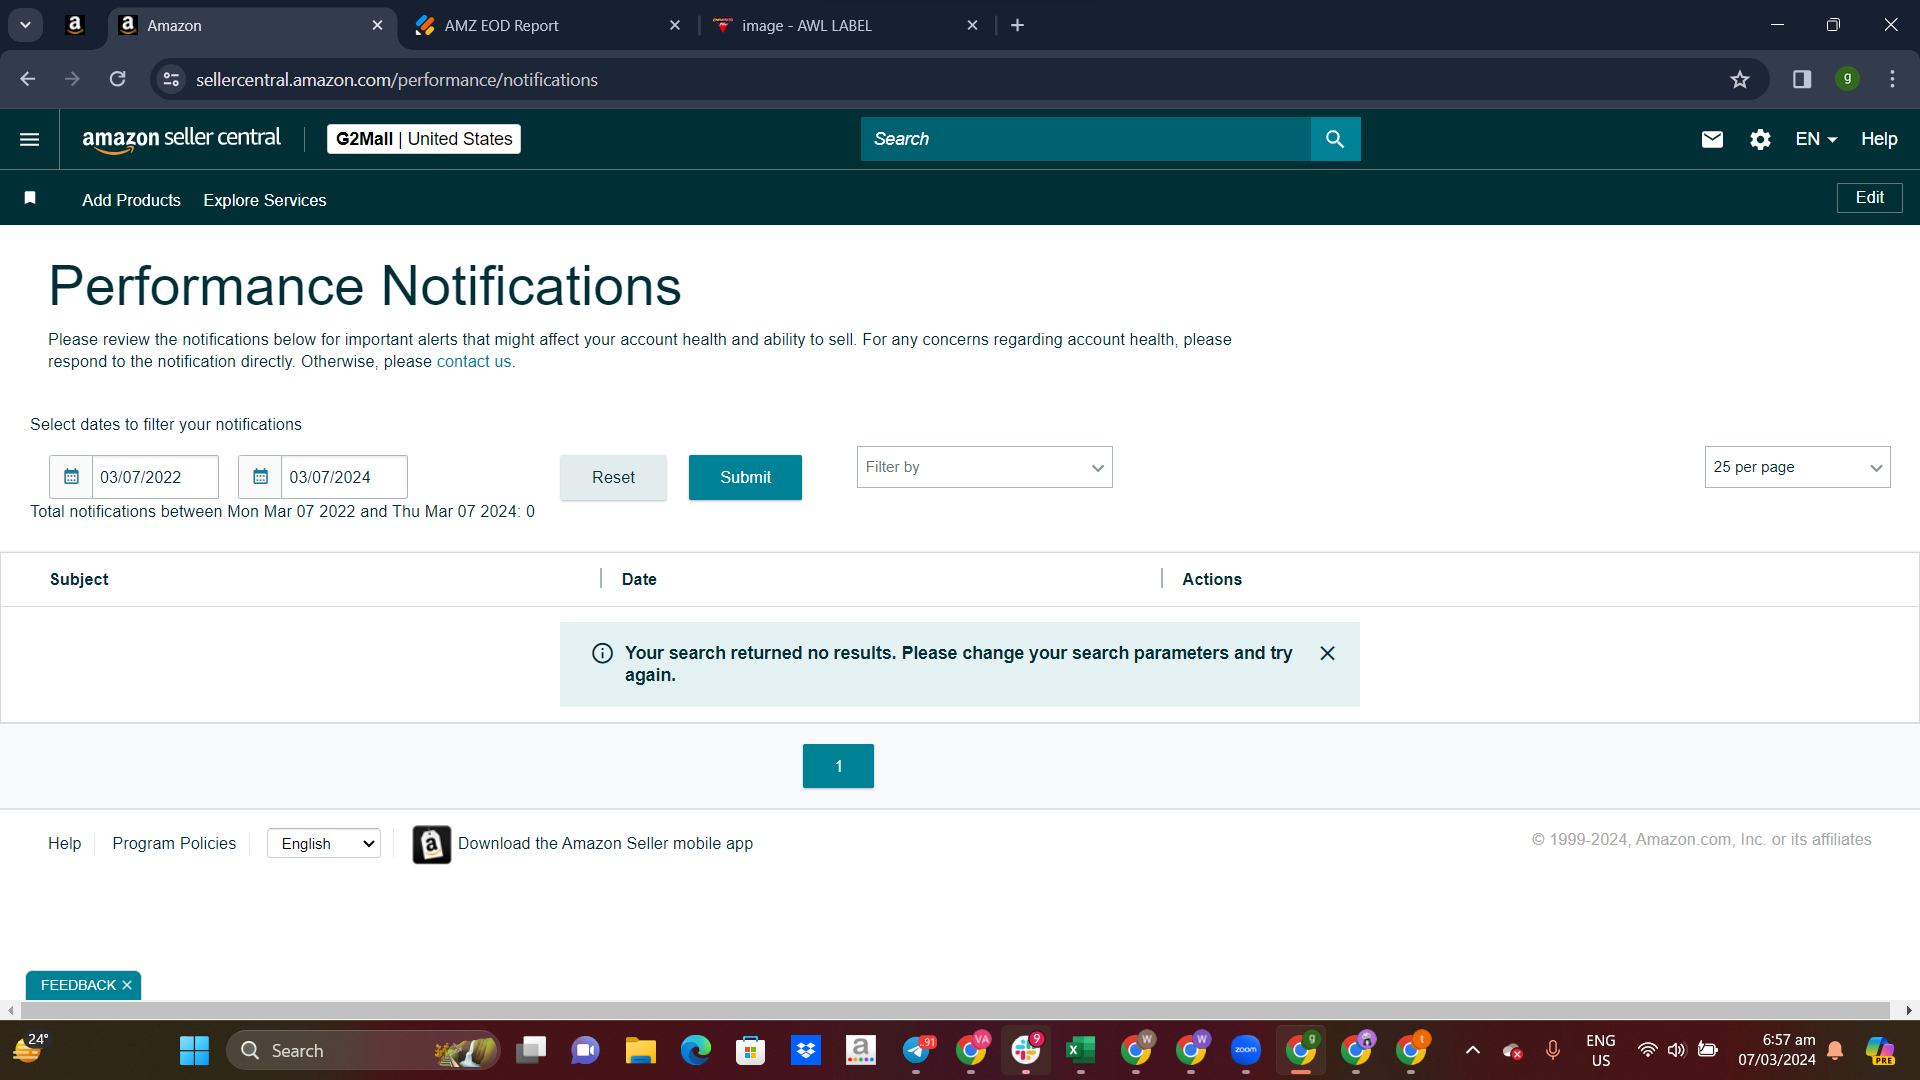
Task: Click the Seller Central search box
Action: pyautogui.click(x=1085, y=139)
